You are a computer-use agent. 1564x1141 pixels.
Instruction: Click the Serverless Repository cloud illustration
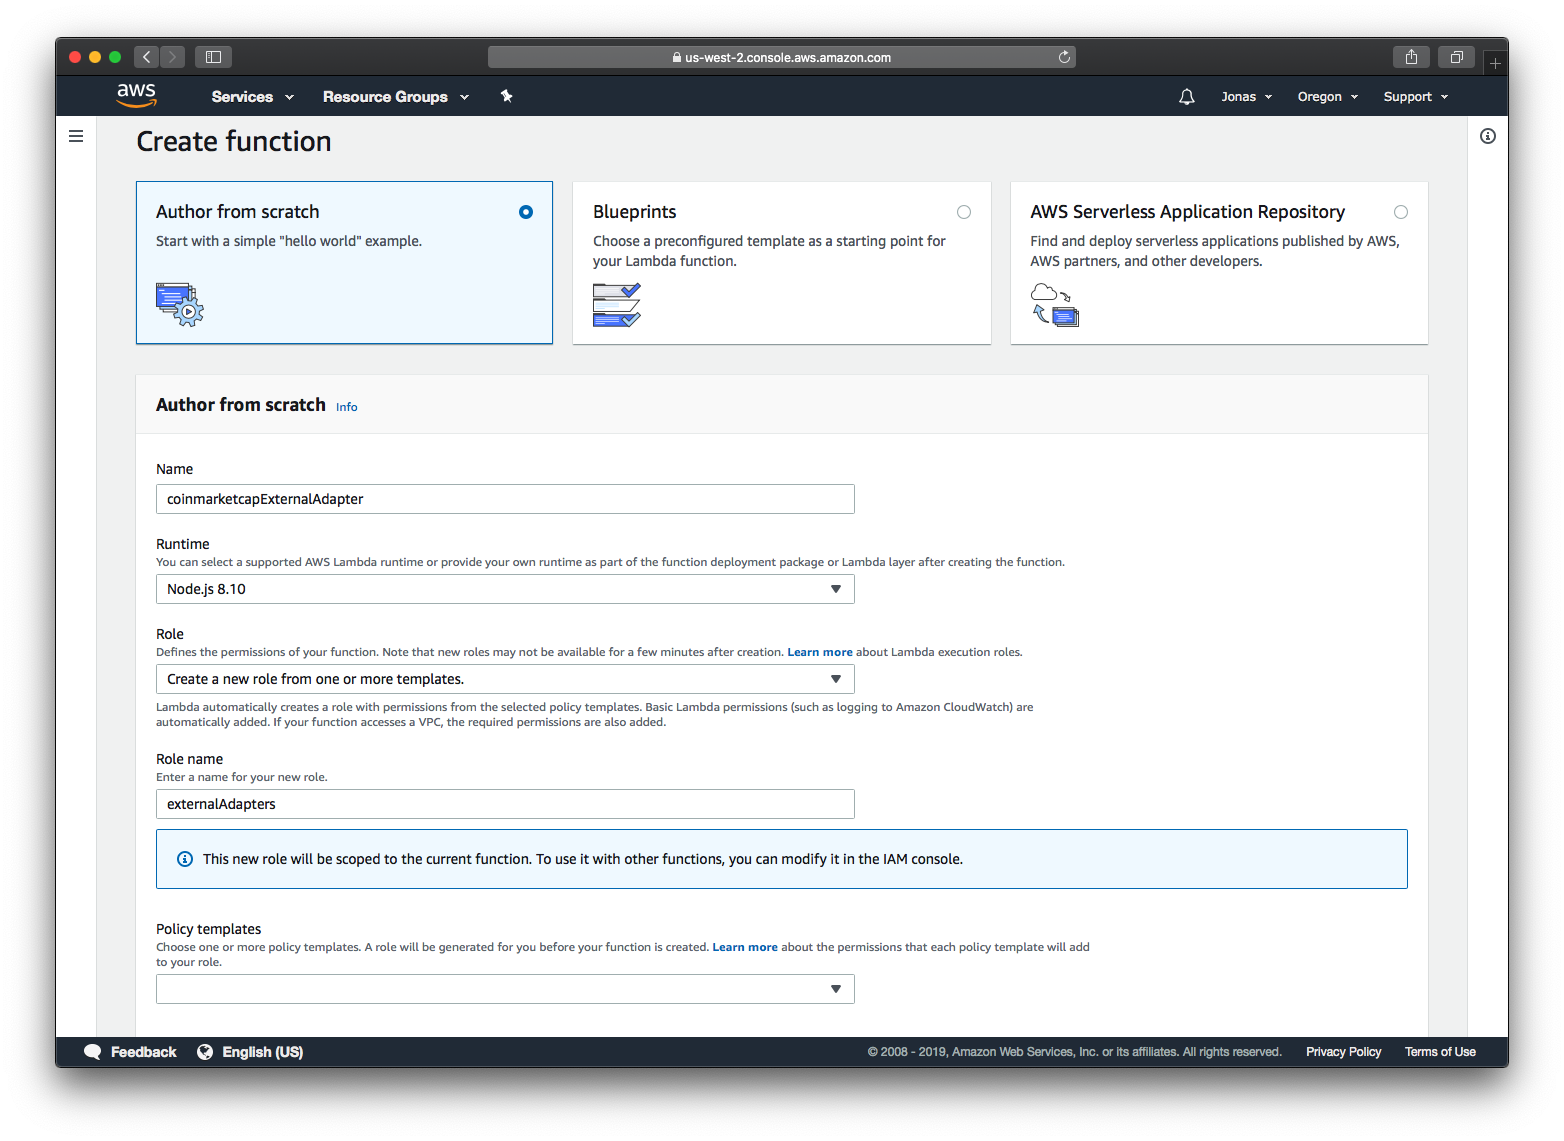pyautogui.click(x=1055, y=305)
